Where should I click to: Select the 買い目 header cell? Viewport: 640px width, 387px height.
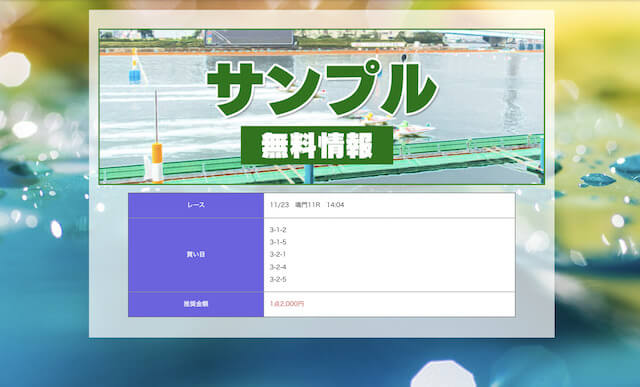(196, 255)
